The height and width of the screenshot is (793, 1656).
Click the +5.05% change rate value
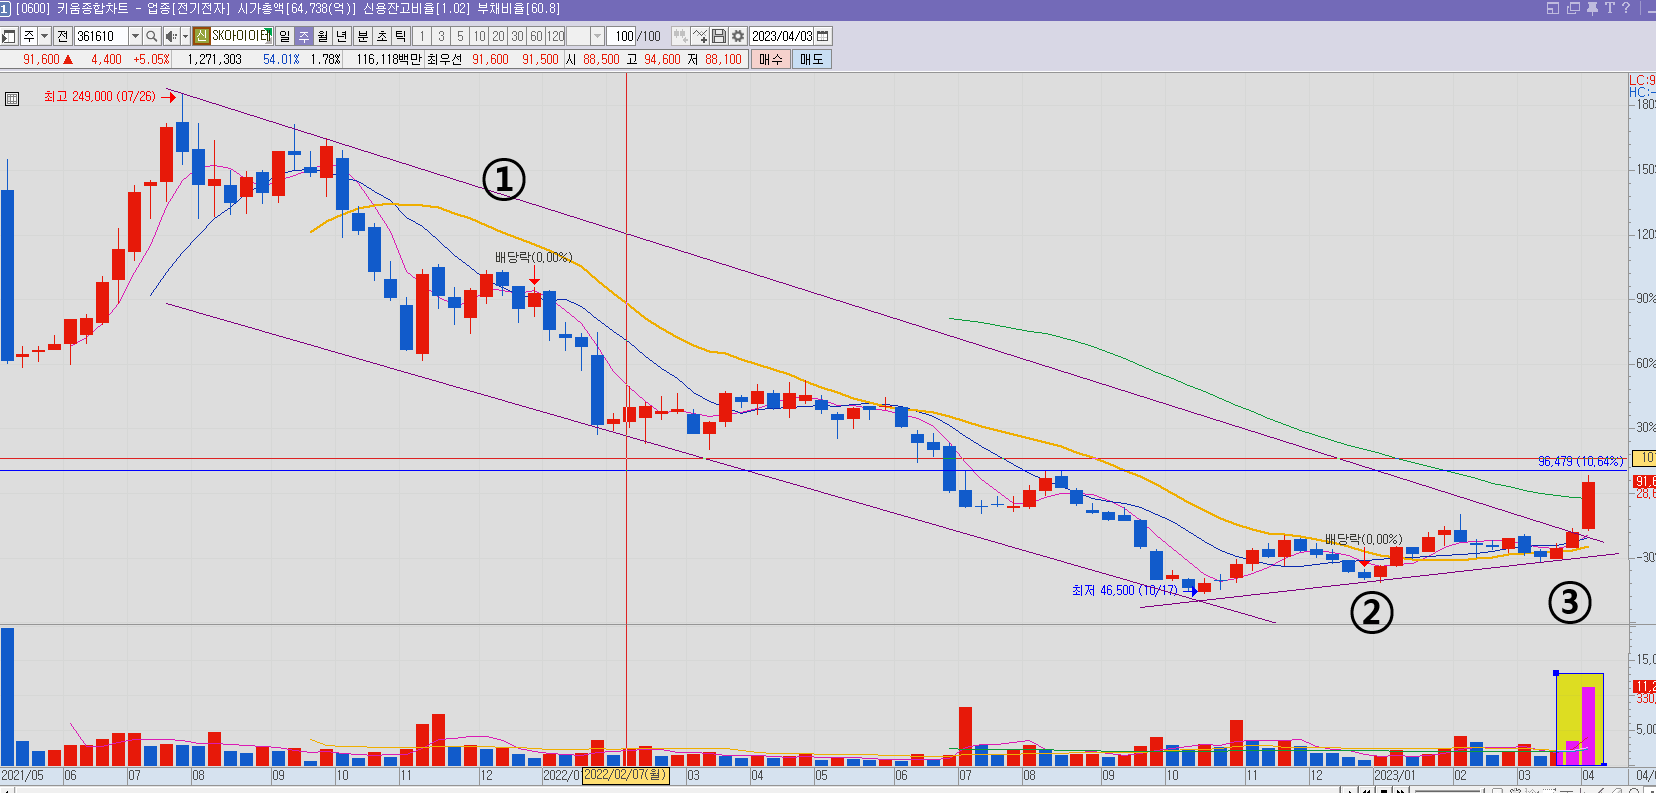[152, 59]
